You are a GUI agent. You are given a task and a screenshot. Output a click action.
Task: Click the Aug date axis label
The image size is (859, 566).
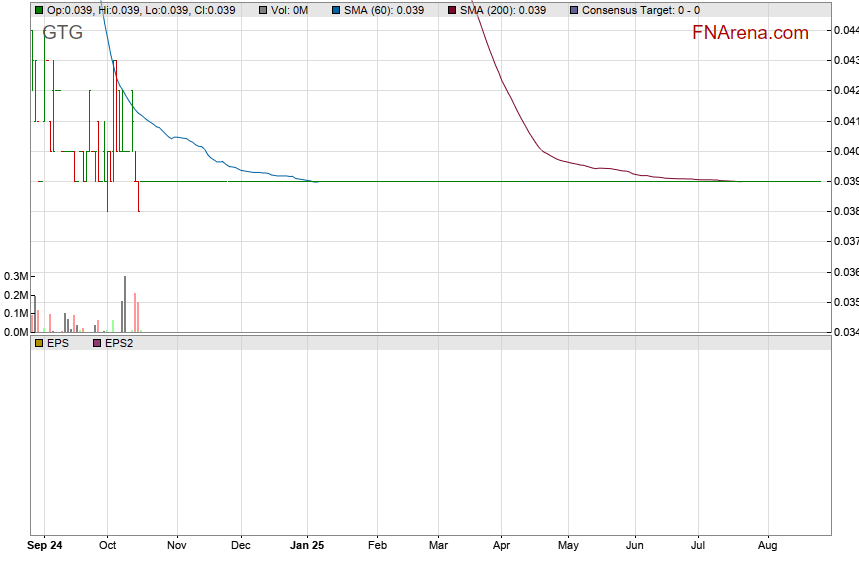(768, 546)
